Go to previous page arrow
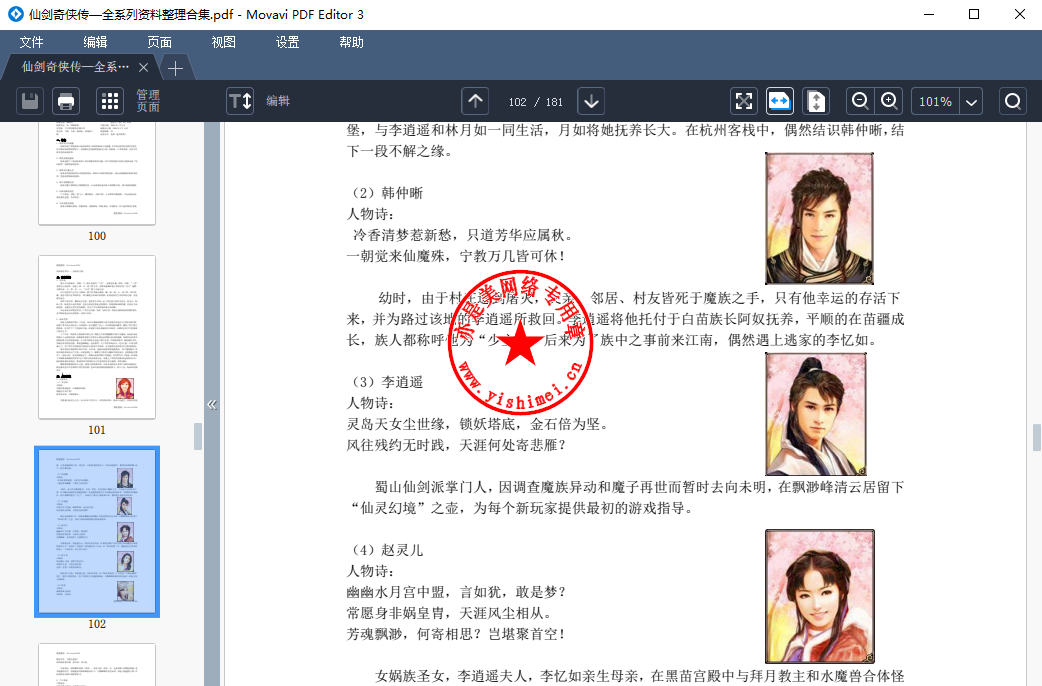The width and height of the screenshot is (1042, 686). [x=475, y=101]
